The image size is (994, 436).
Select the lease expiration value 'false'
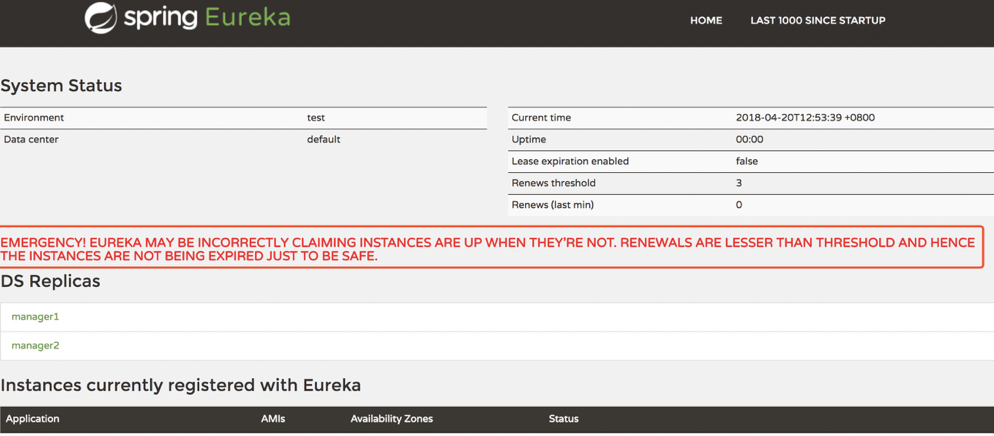tap(747, 162)
